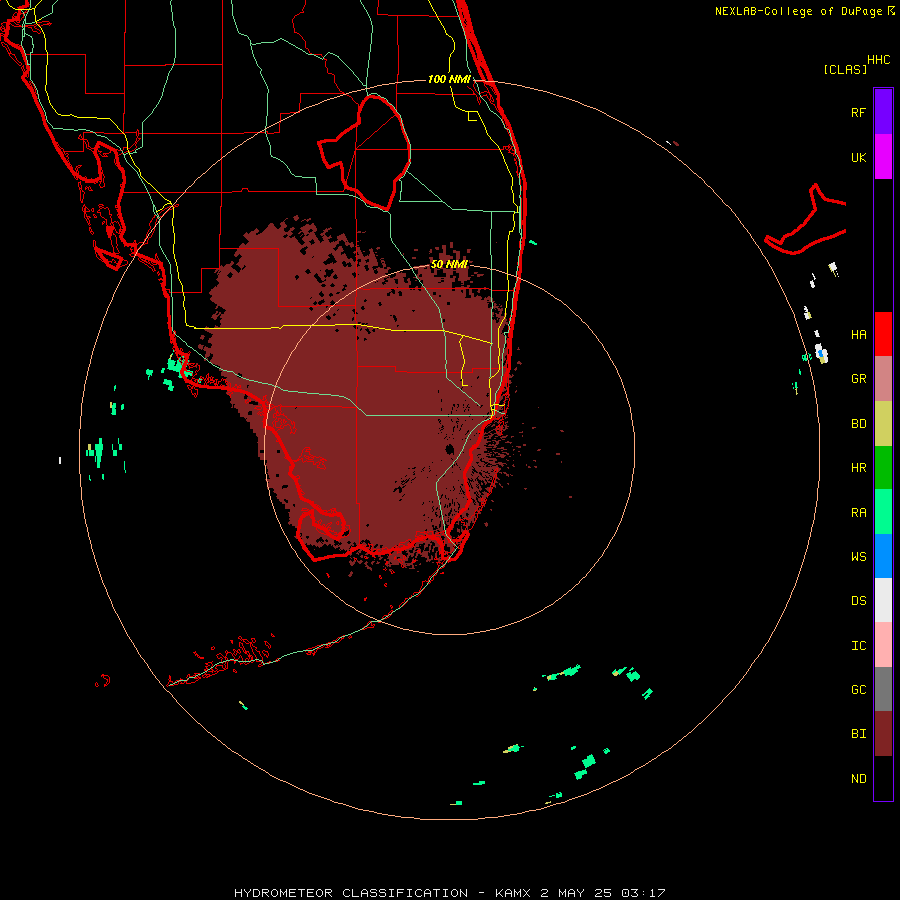The image size is (900, 900).
Task: Click the Hydrometeor Classification KAMX title caption
Action: point(449,893)
